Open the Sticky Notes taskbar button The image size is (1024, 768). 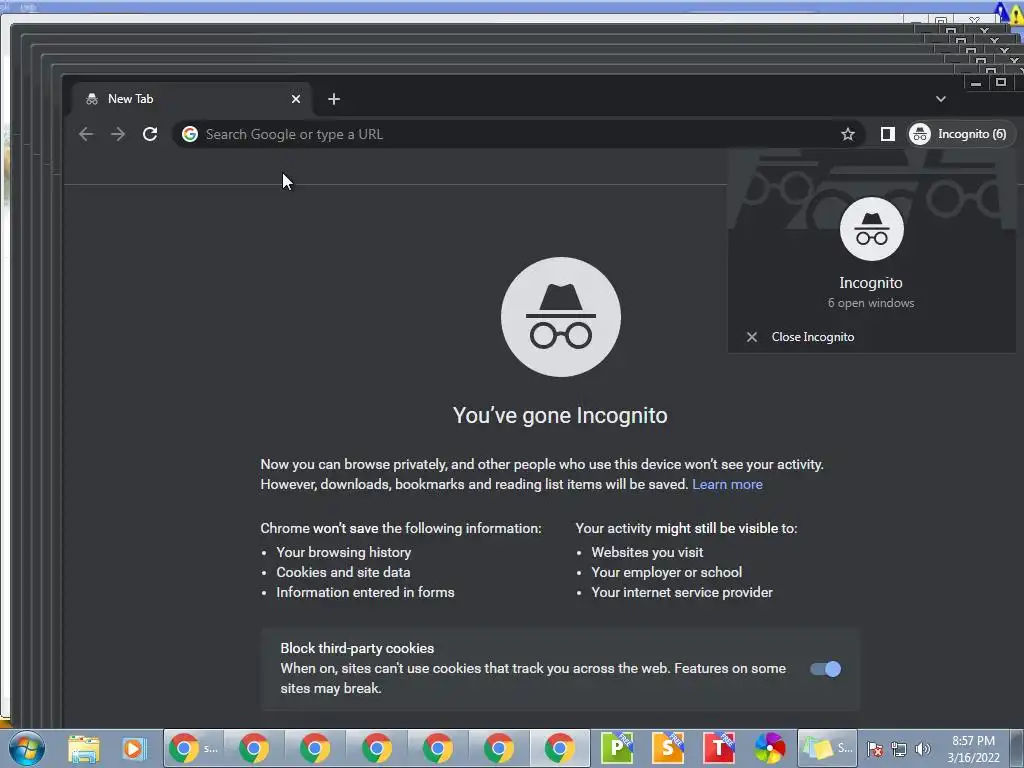tap(826, 748)
